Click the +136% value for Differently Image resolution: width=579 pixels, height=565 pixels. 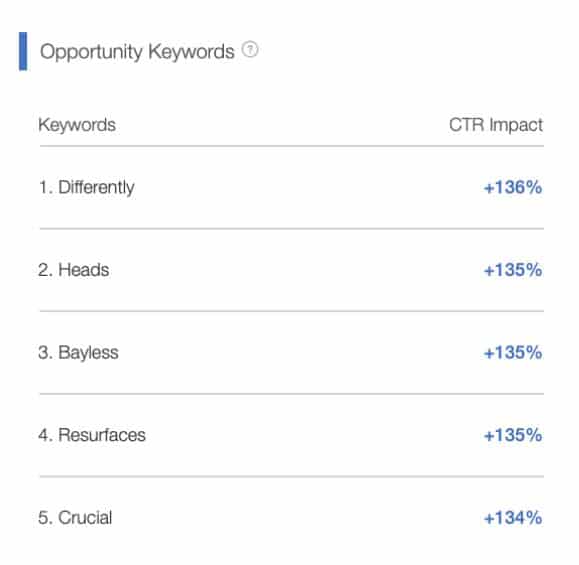click(x=513, y=187)
